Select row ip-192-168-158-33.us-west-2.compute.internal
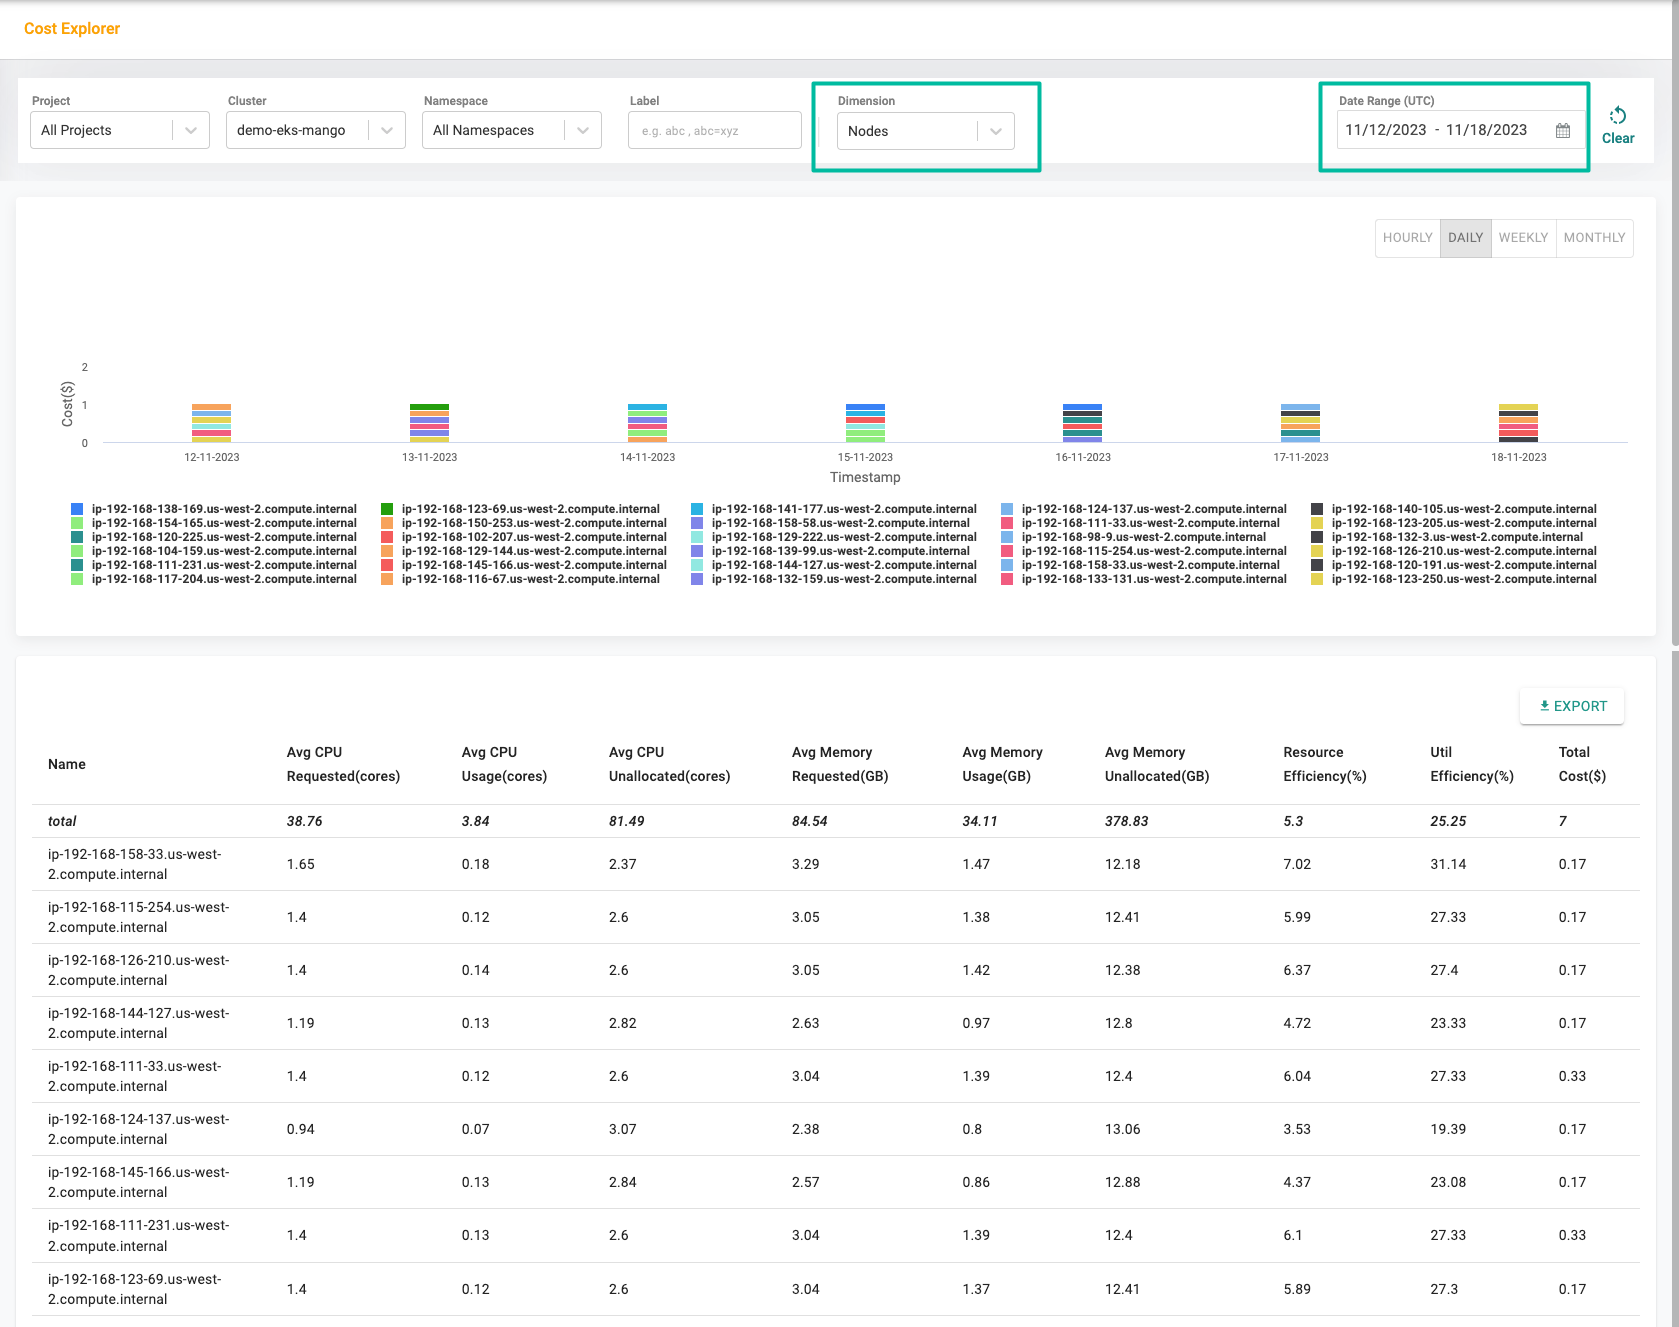The width and height of the screenshot is (1679, 1327). pyautogui.click(x=836, y=864)
